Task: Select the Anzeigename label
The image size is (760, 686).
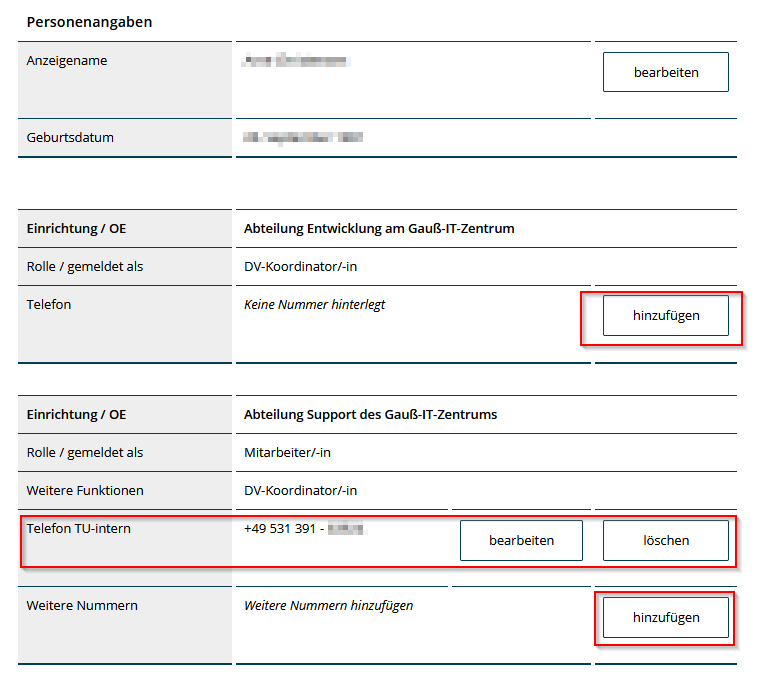Action: tap(67, 61)
